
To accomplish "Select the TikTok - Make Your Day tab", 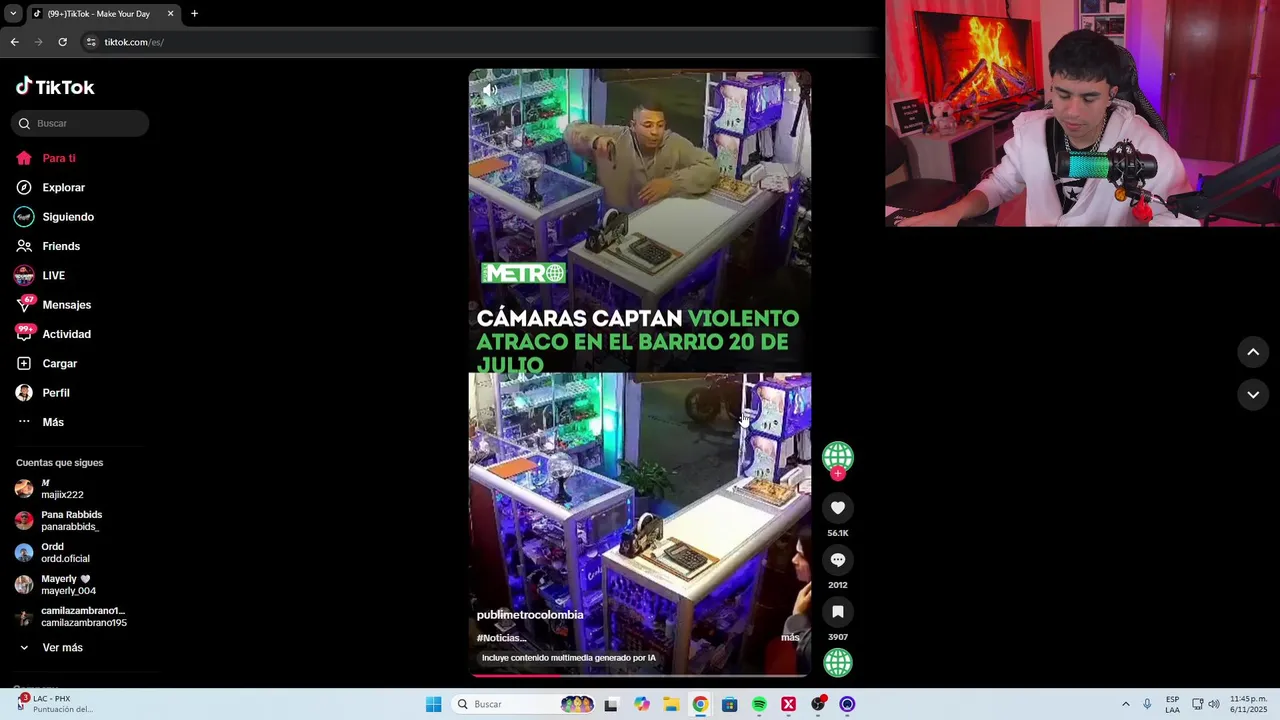I will 103,14.
